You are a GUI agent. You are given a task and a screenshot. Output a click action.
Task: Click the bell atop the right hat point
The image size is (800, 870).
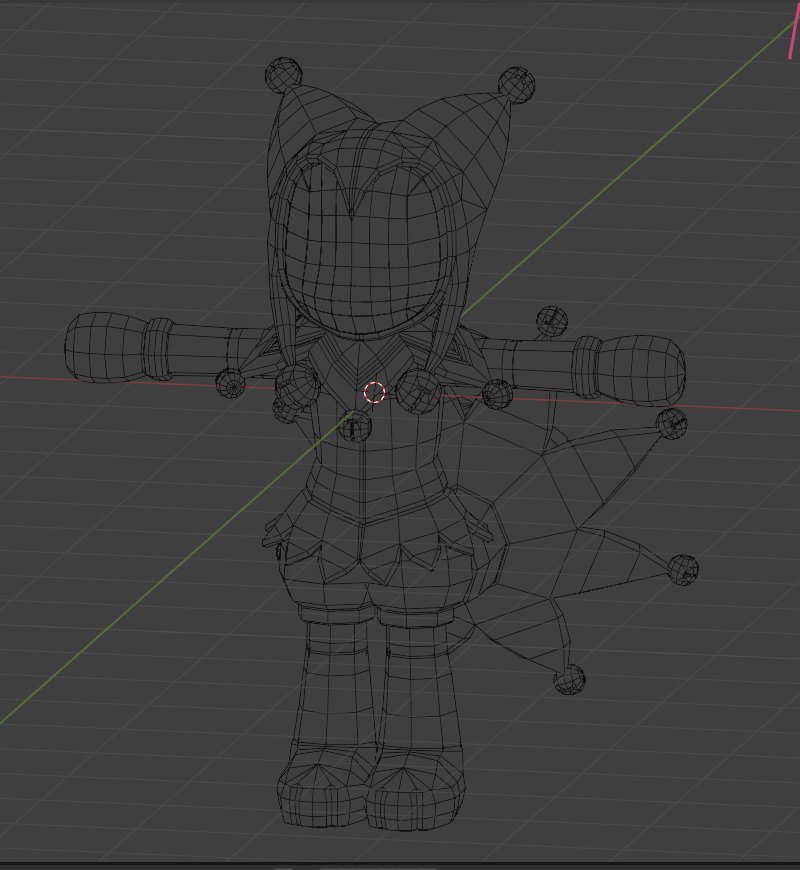(517, 85)
